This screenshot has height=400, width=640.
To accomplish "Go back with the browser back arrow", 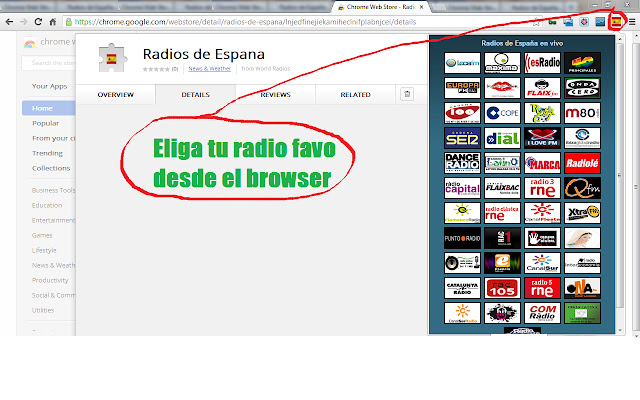I will [9, 22].
